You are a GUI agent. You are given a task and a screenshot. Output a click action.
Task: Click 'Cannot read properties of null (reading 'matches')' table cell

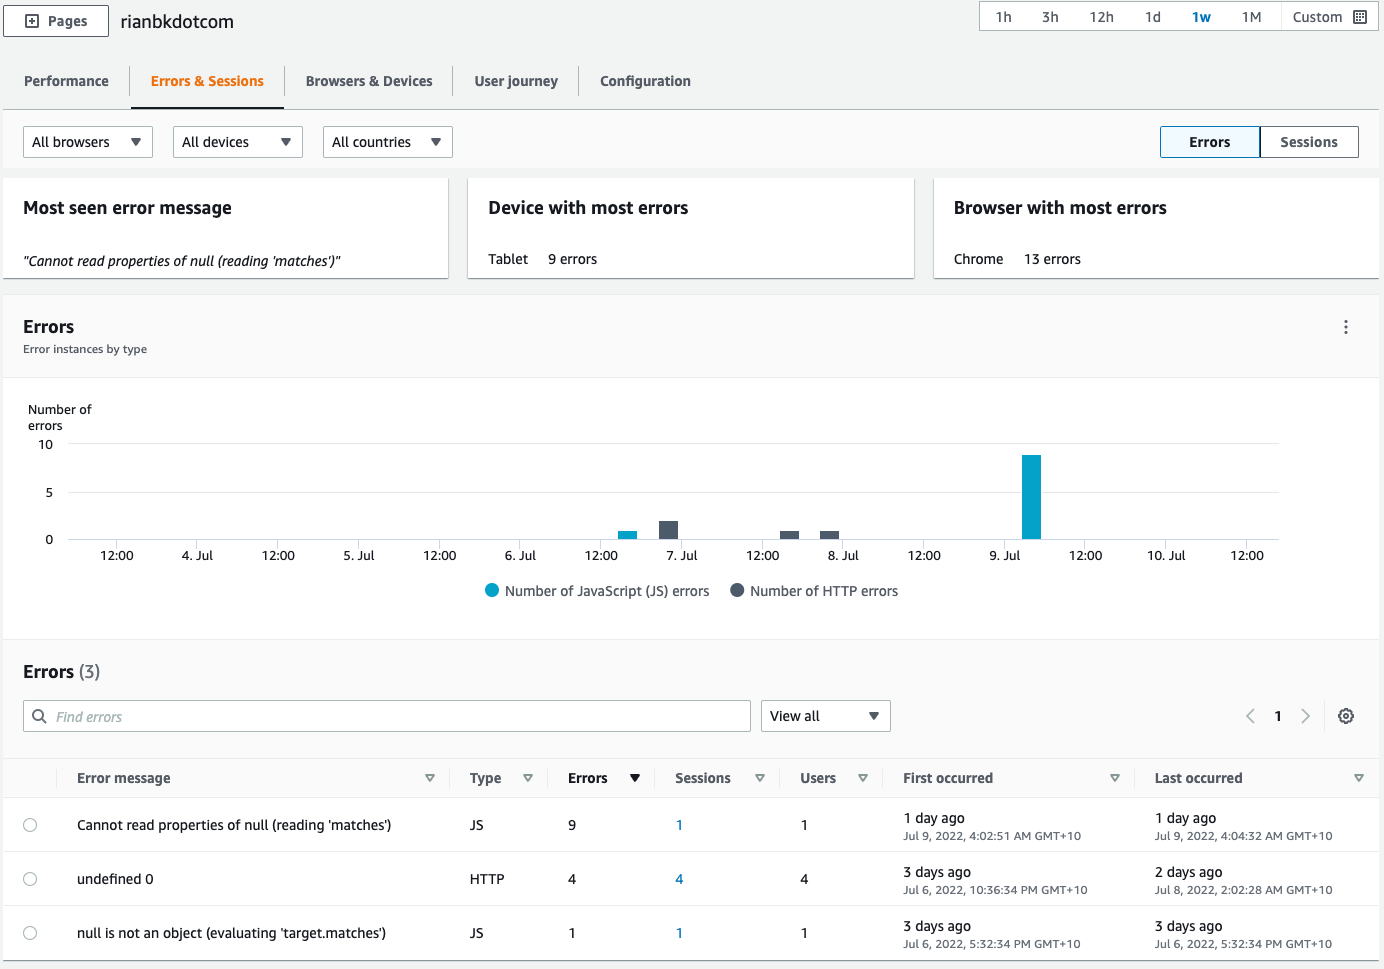(x=234, y=825)
